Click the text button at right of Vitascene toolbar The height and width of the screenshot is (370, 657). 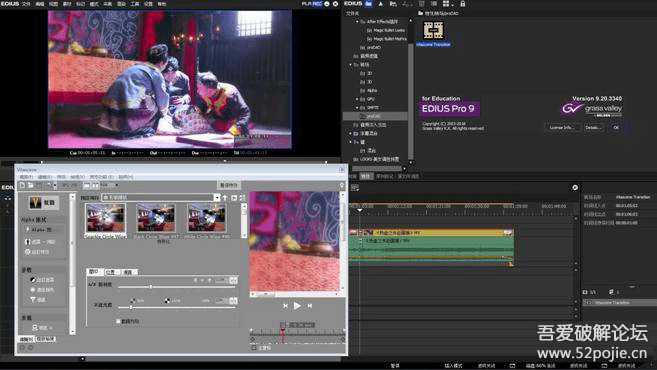tap(229, 185)
